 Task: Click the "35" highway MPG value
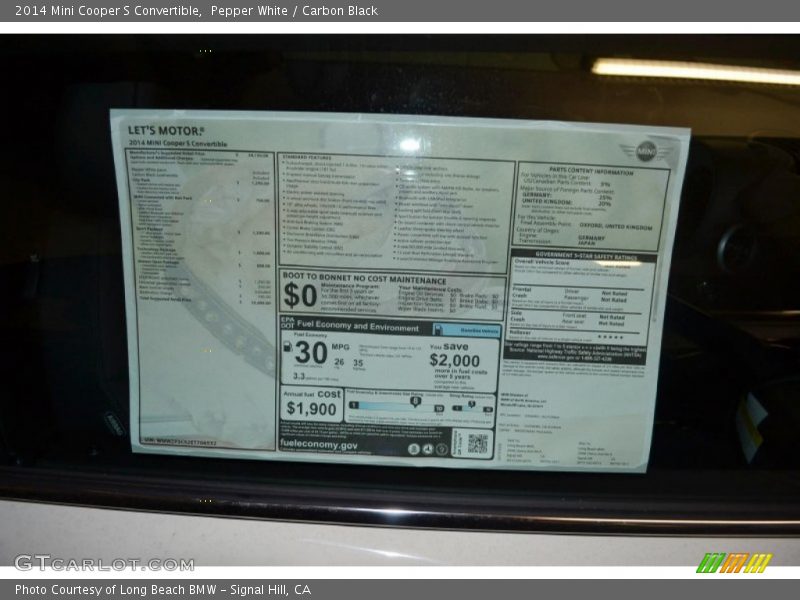tap(358, 363)
